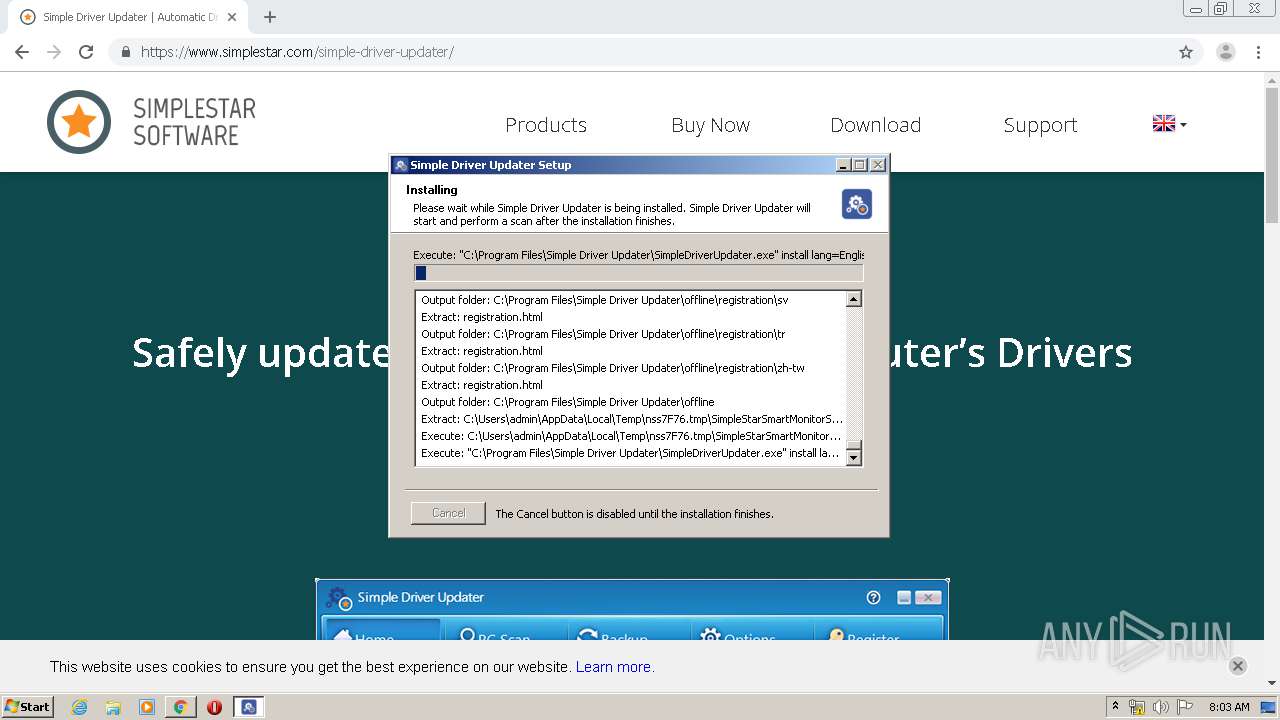Open the Chrome three-dot menu
This screenshot has width=1280, height=720.
pos(1258,52)
